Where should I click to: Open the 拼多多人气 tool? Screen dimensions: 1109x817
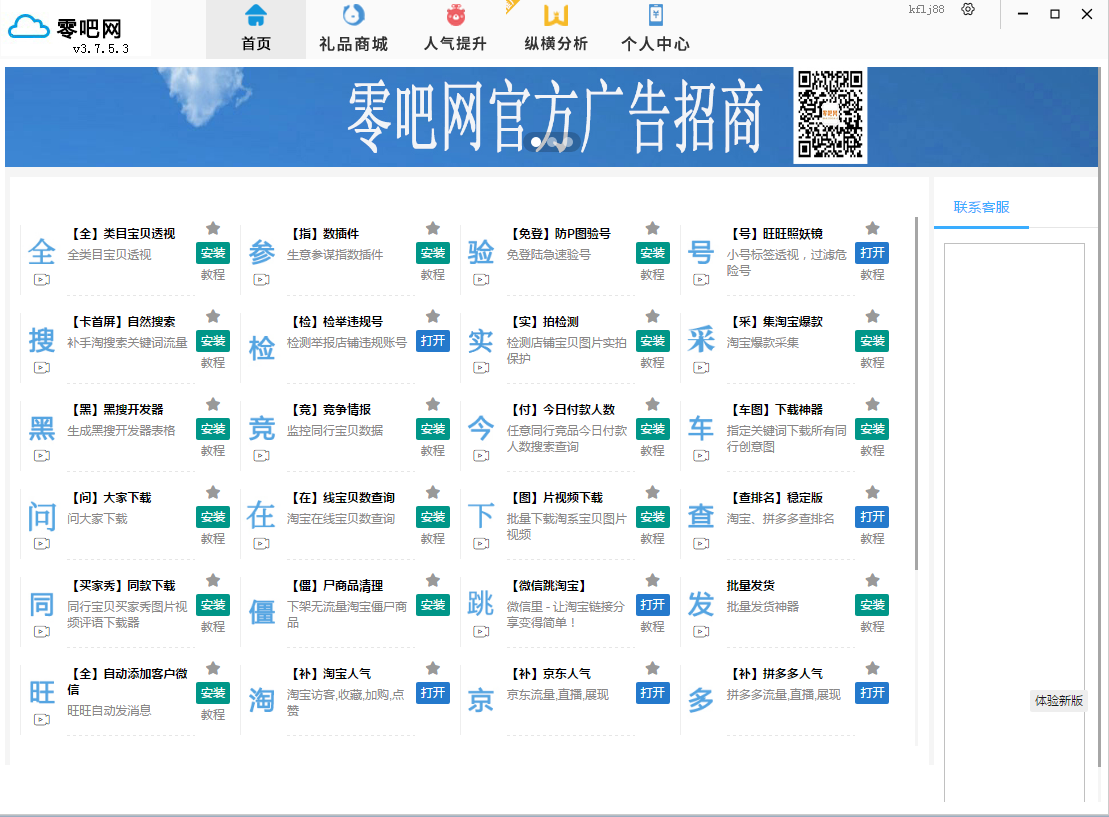point(872,693)
